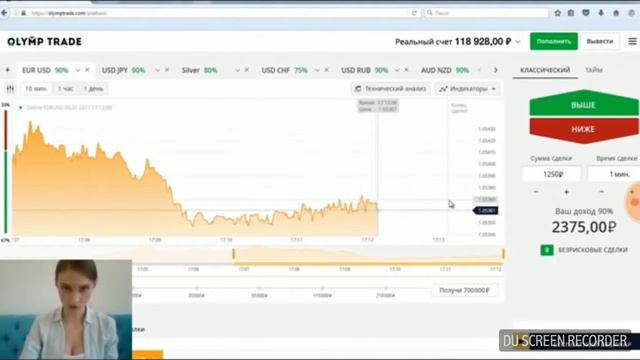640x360 pixels.
Task: Click the 1250₽ trade amount field
Action: (x=552, y=174)
